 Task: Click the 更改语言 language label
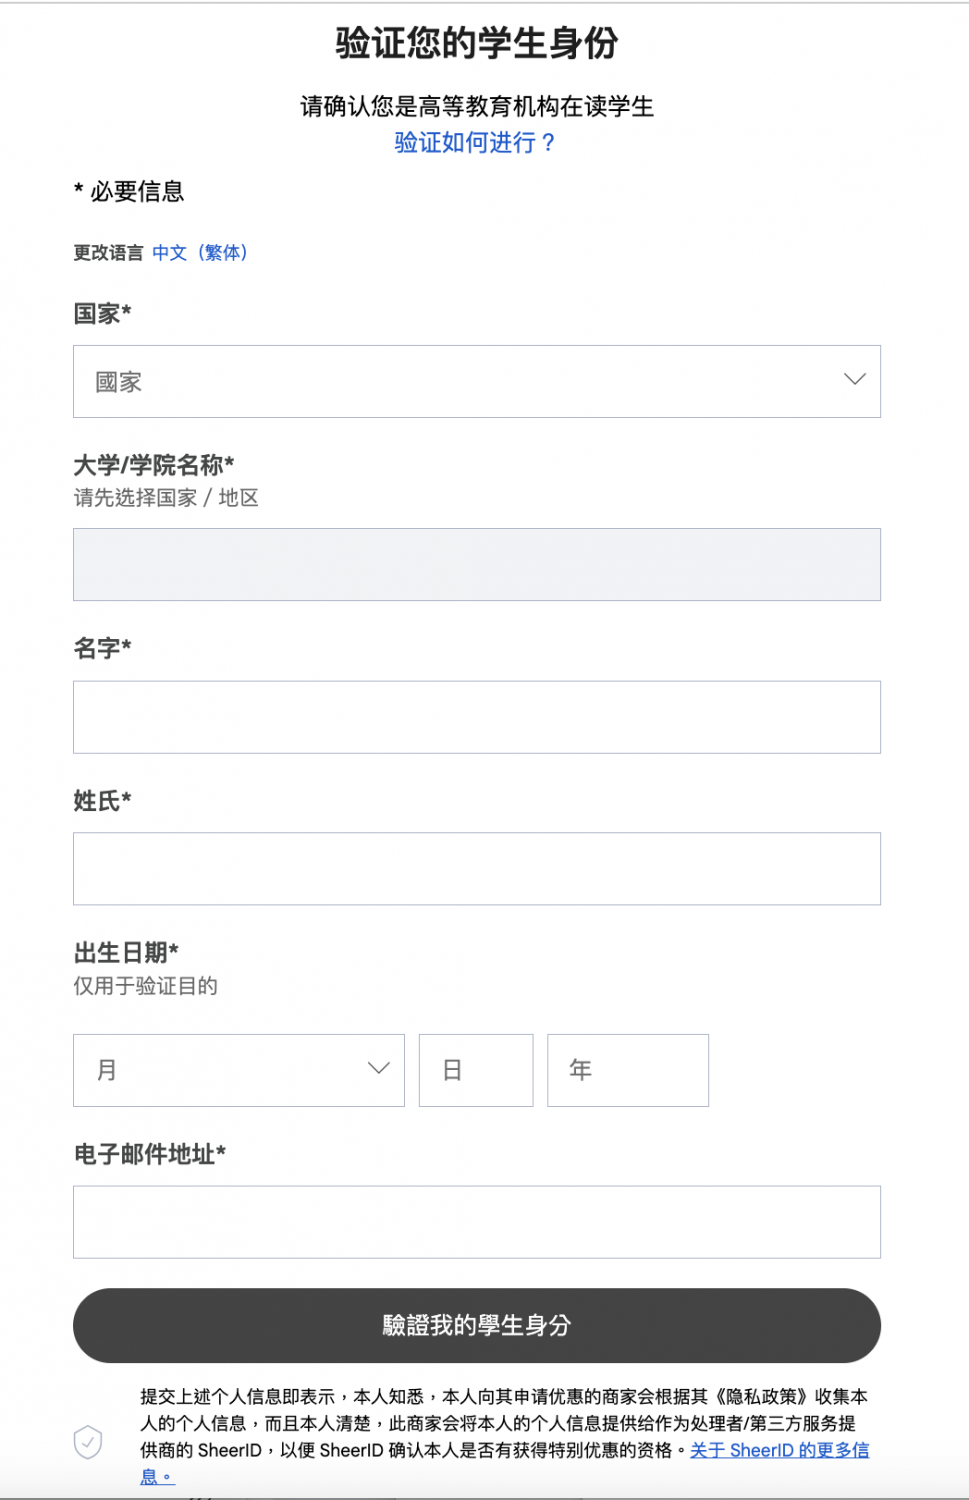coord(110,253)
